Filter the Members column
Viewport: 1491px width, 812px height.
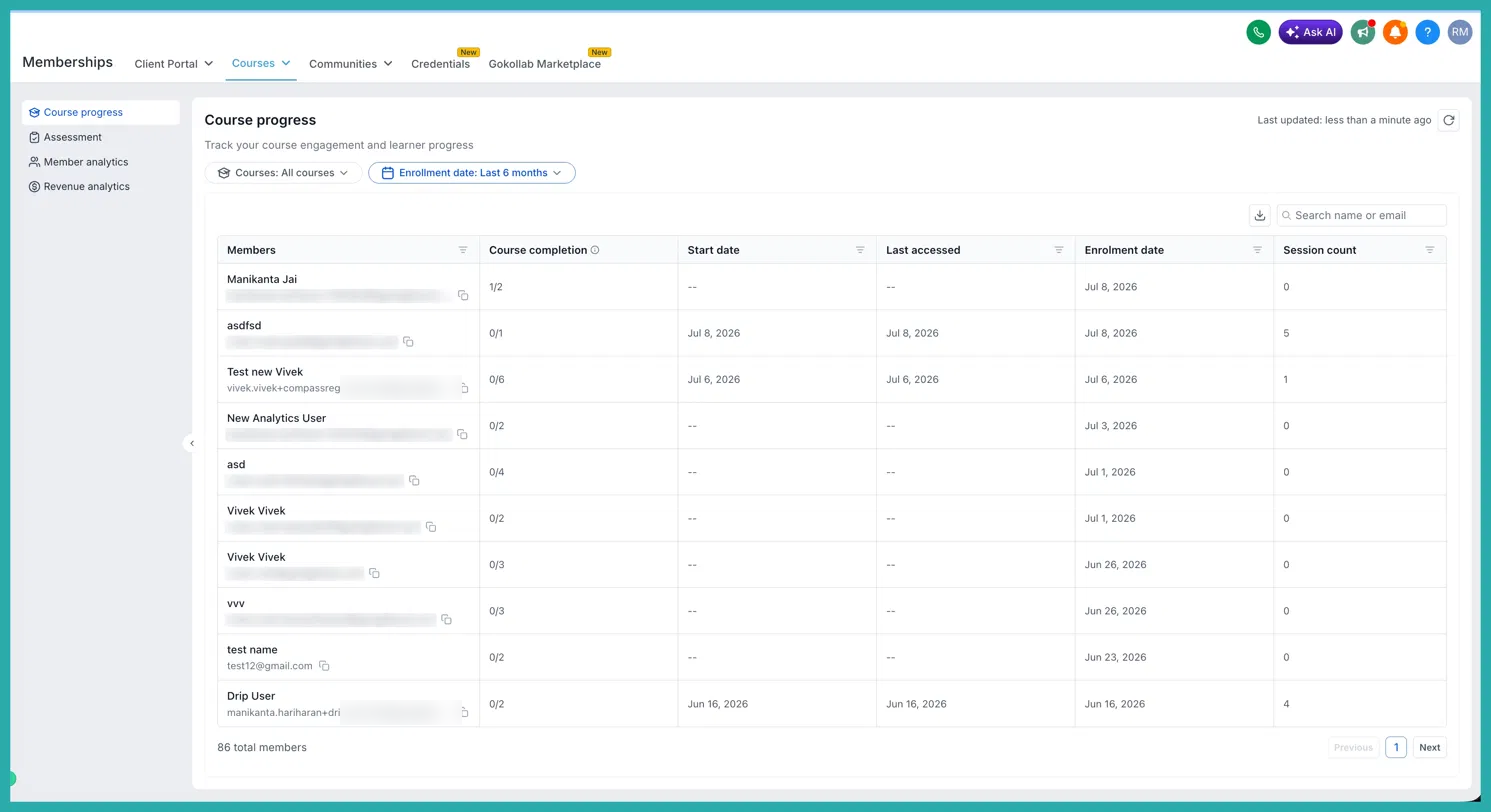463,250
